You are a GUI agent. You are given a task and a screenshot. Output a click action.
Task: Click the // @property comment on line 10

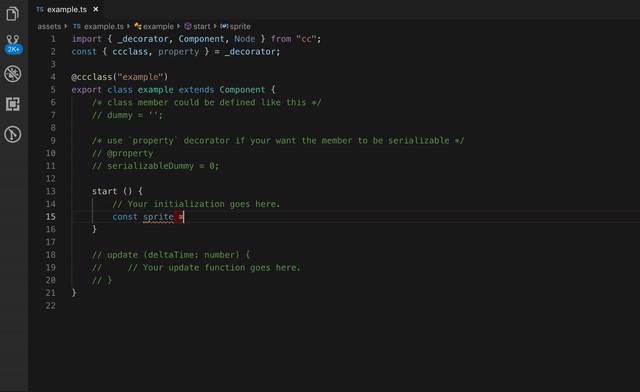coord(122,153)
